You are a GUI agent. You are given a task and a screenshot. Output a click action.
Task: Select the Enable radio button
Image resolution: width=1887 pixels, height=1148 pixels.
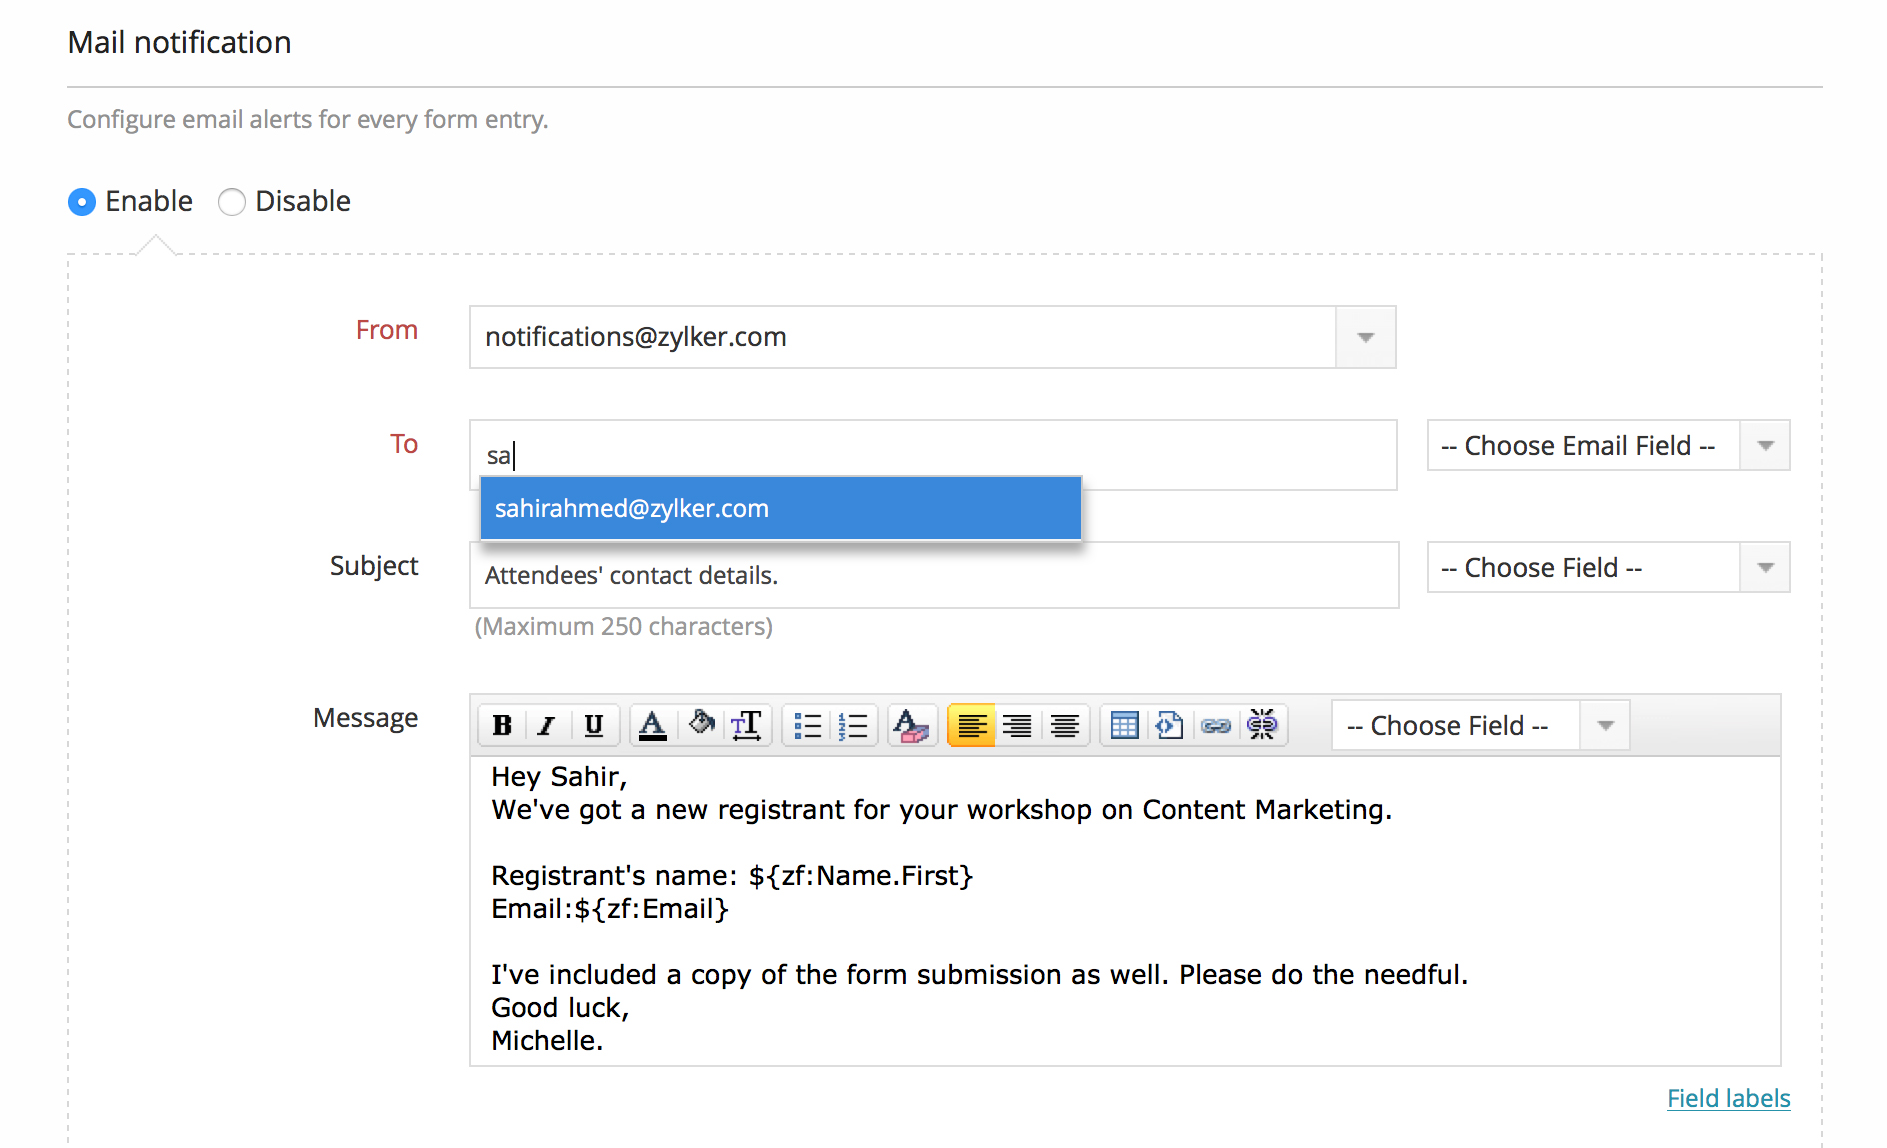click(x=82, y=202)
